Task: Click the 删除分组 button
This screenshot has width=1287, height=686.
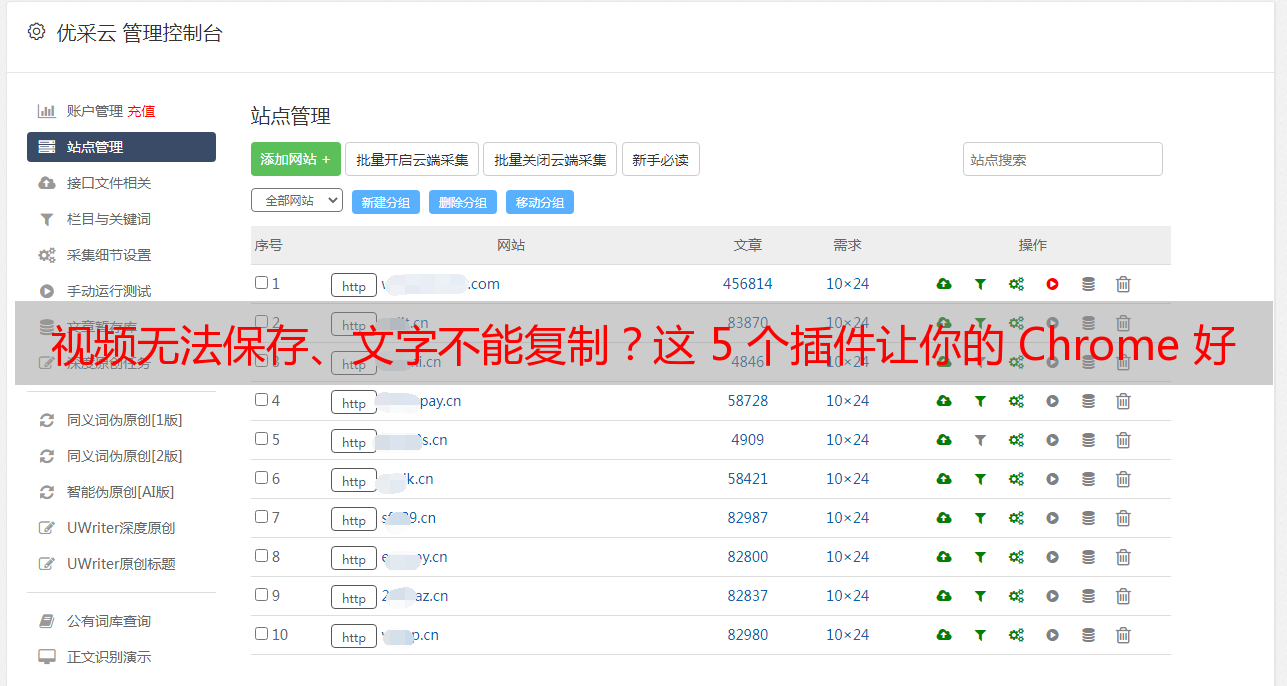Action: coord(463,202)
